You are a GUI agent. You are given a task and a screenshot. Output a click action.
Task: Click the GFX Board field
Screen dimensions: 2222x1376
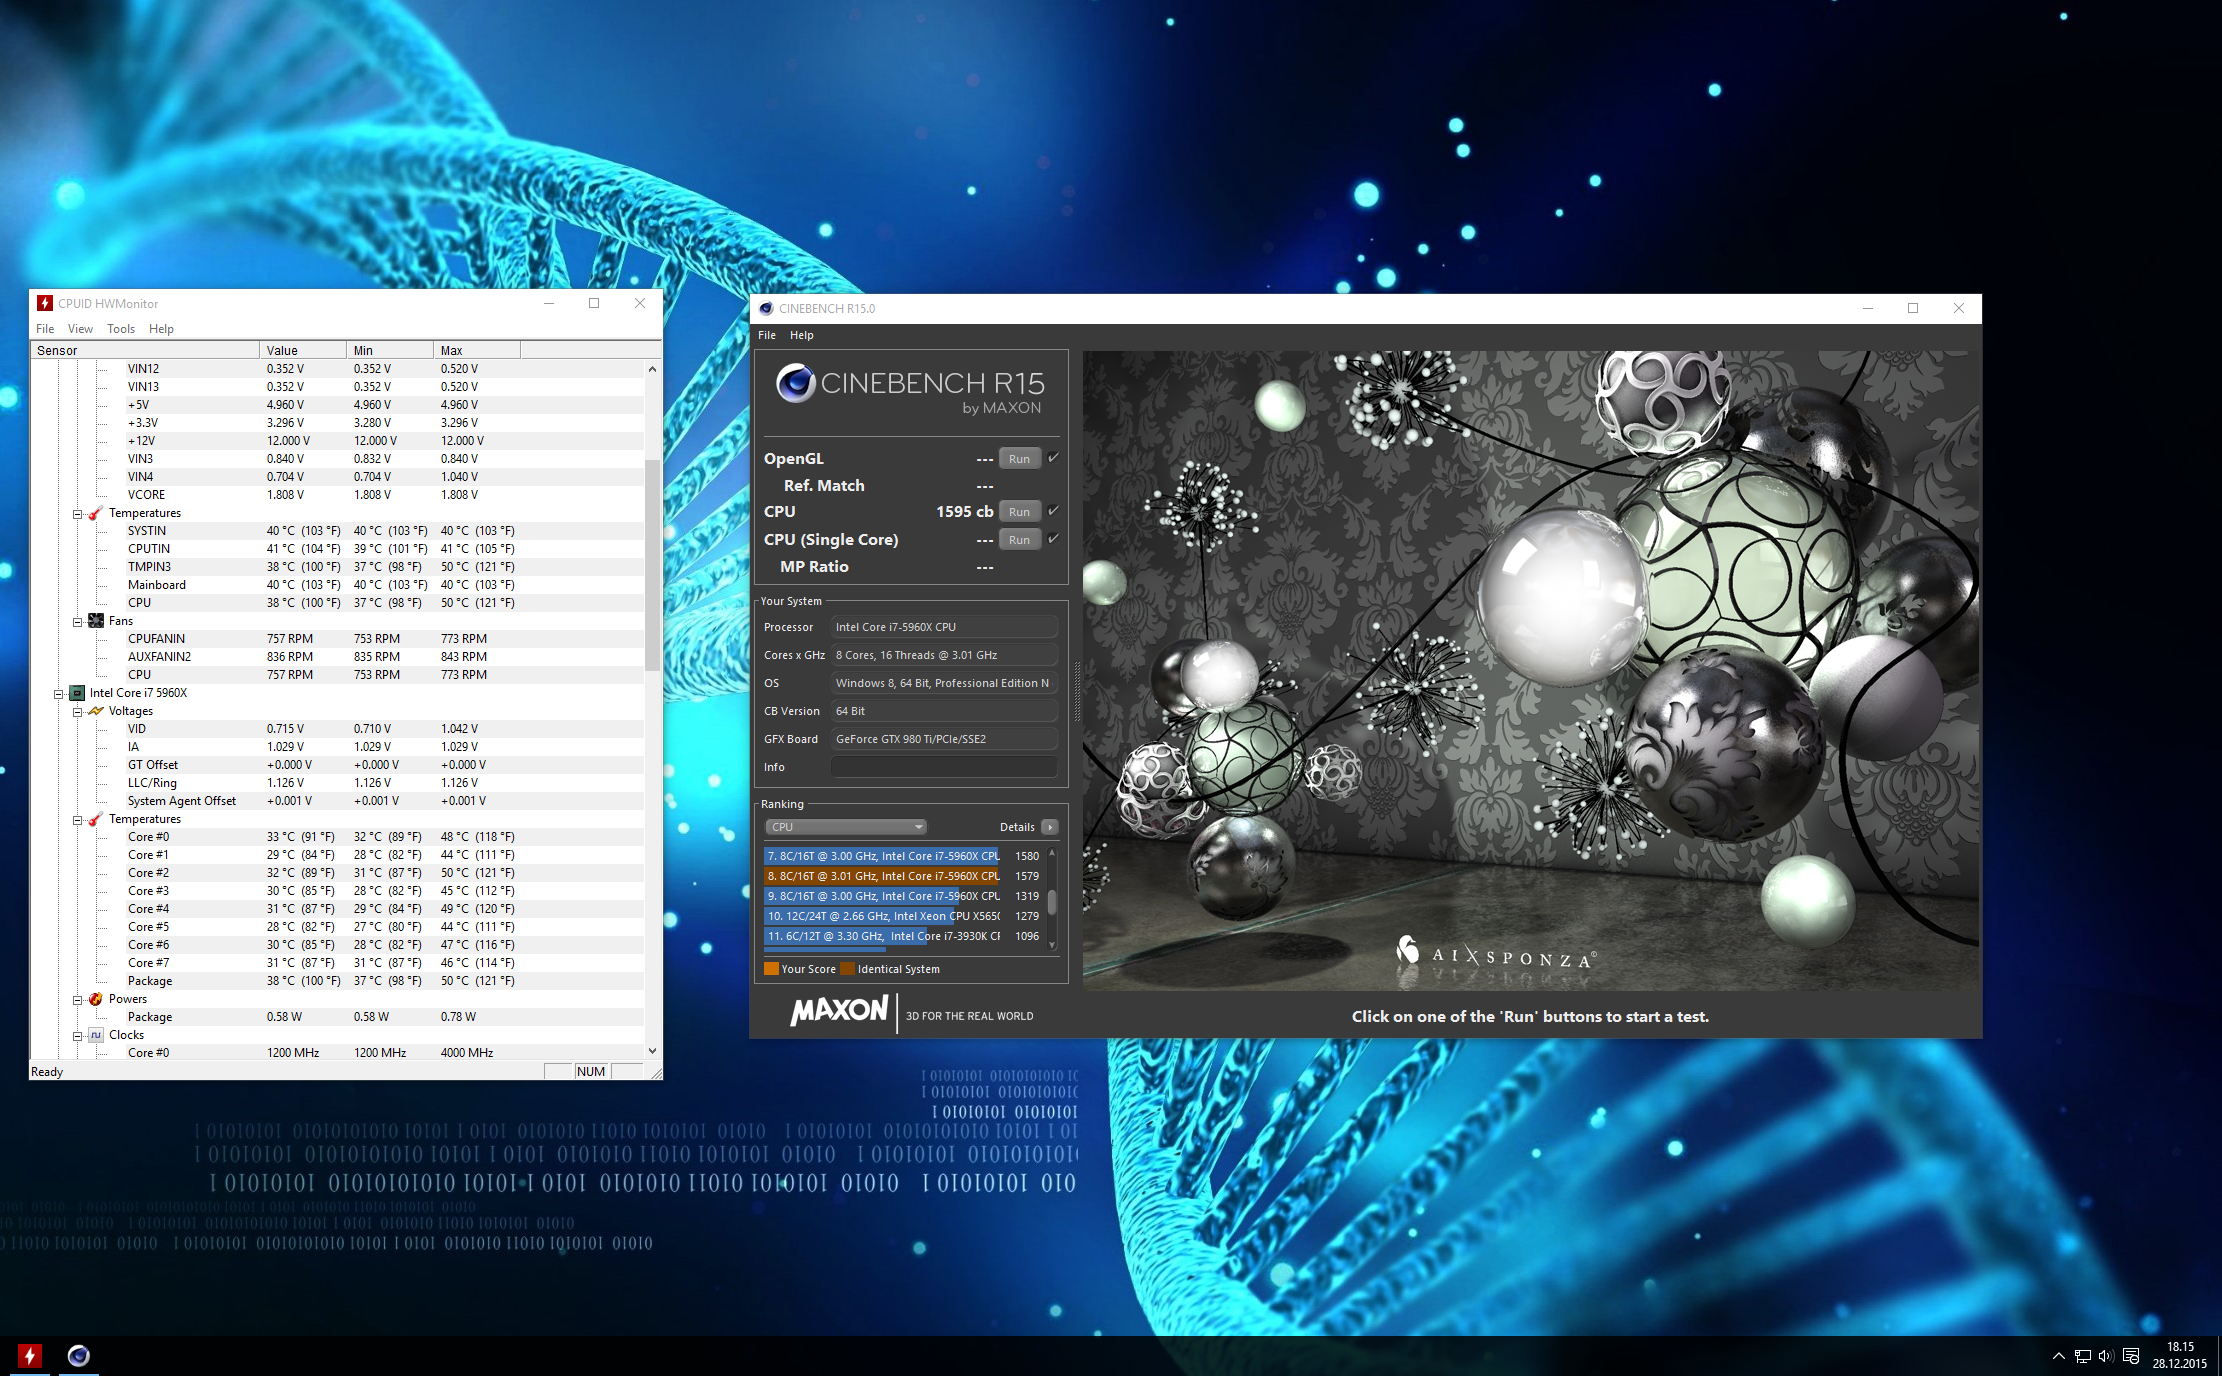pyautogui.click(x=944, y=739)
